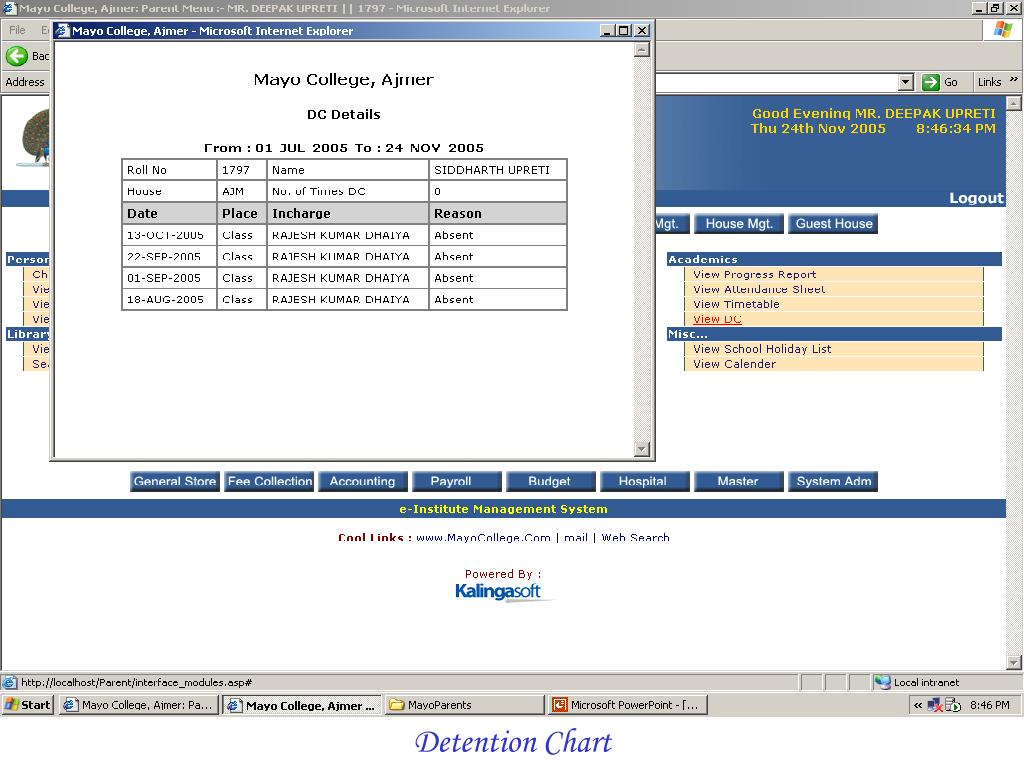Expand the Links toolbar chevron
This screenshot has width=1024, height=768.
pyautogui.click(x=1012, y=81)
